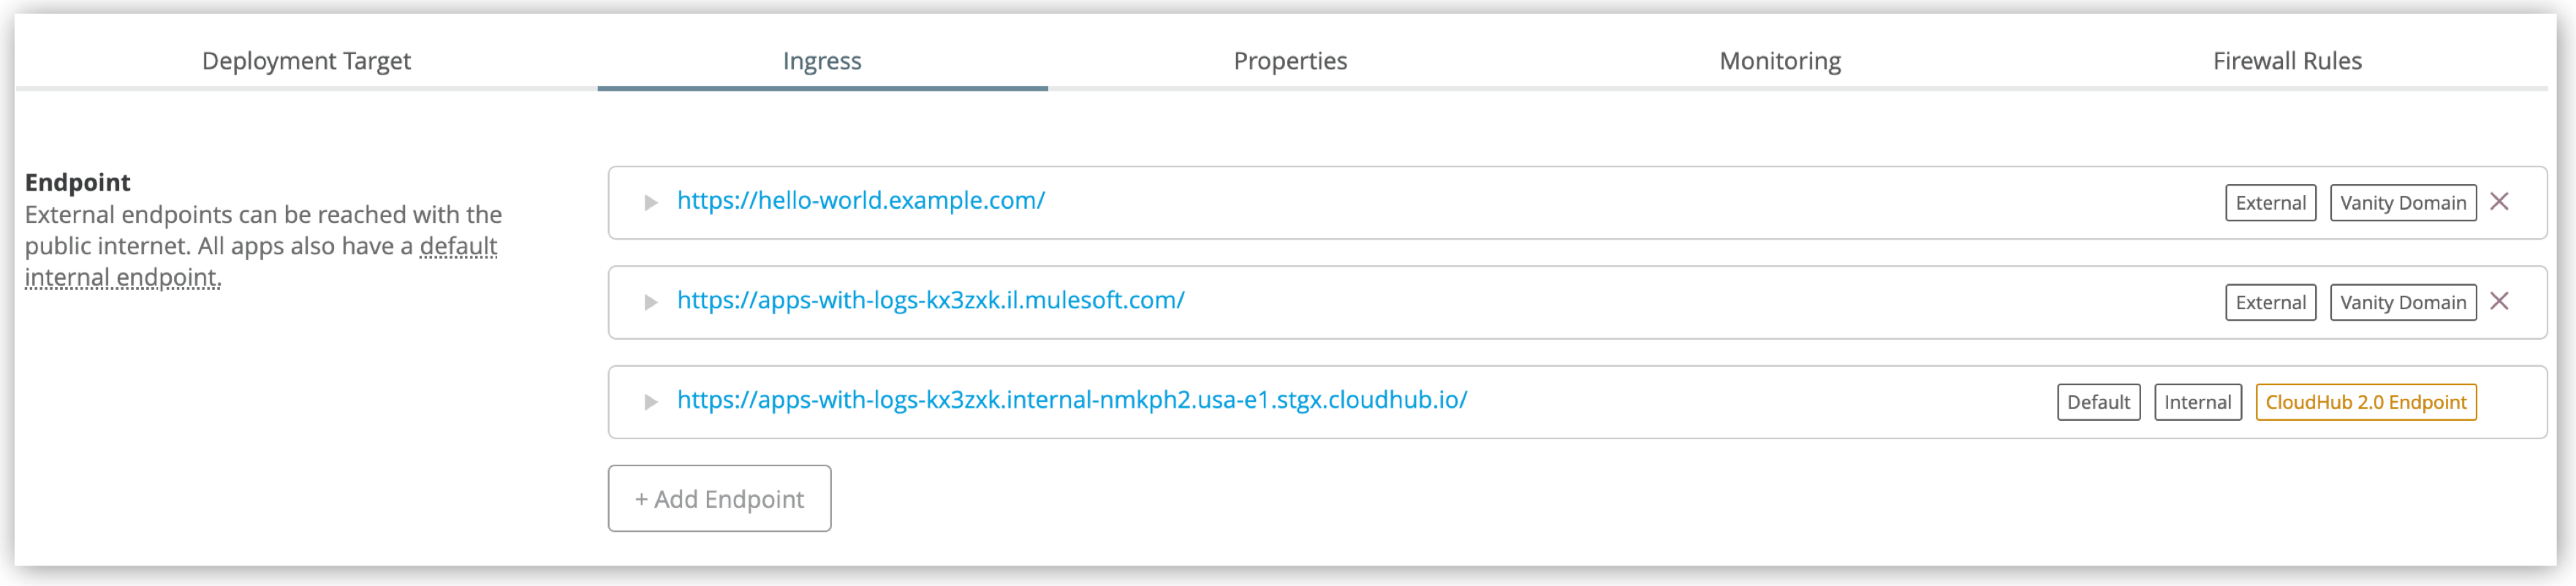Expand the internal cloudhub.io endpoint details
The height and width of the screenshot is (586, 2576).
pos(649,401)
